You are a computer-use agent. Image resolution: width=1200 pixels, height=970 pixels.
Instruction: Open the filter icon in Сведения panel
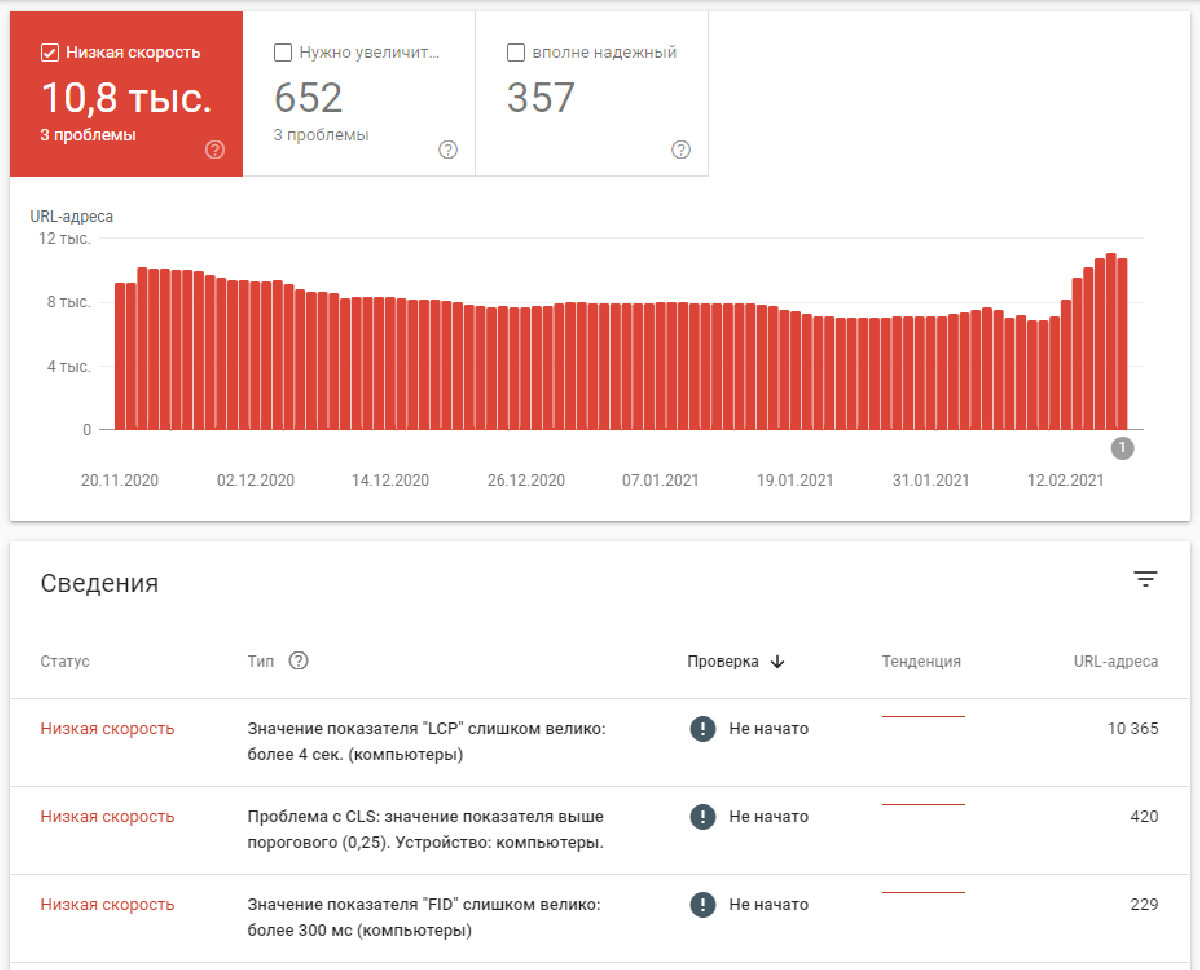coord(1145,579)
